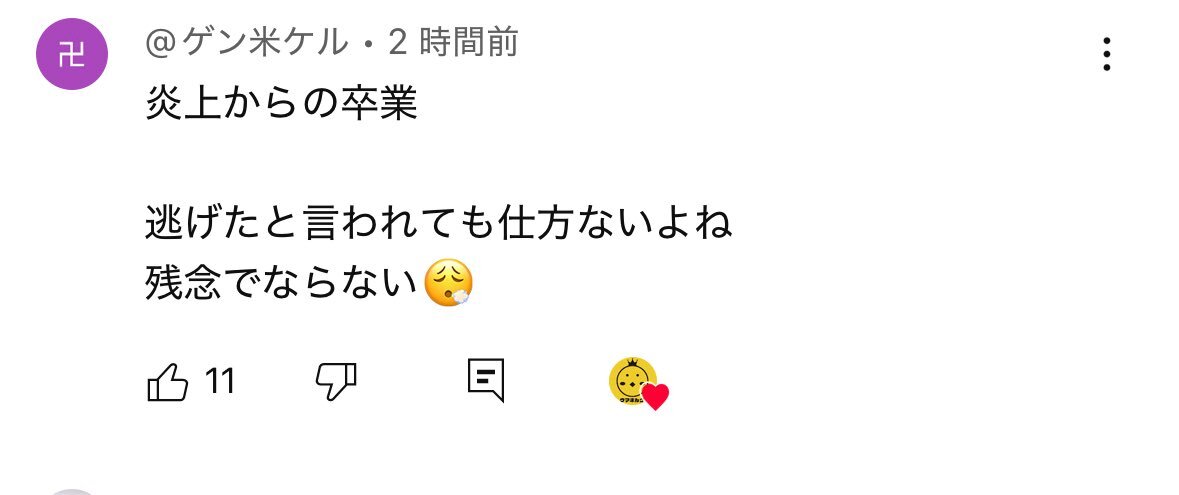
Task: Open the three-dot comment options menu
Action: coord(1106,54)
